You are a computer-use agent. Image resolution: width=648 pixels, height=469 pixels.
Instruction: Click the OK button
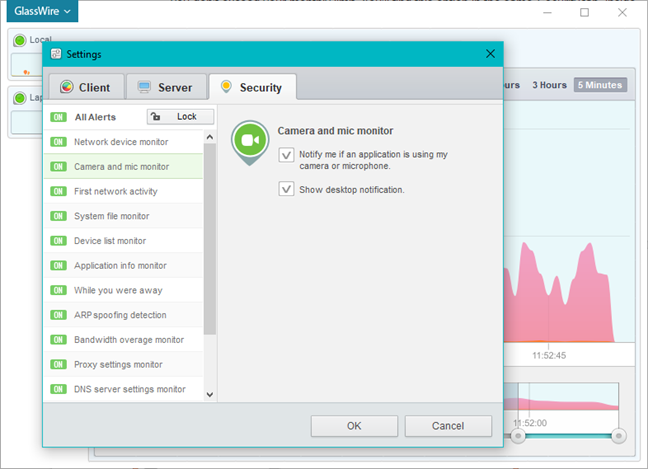click(354, 426)
